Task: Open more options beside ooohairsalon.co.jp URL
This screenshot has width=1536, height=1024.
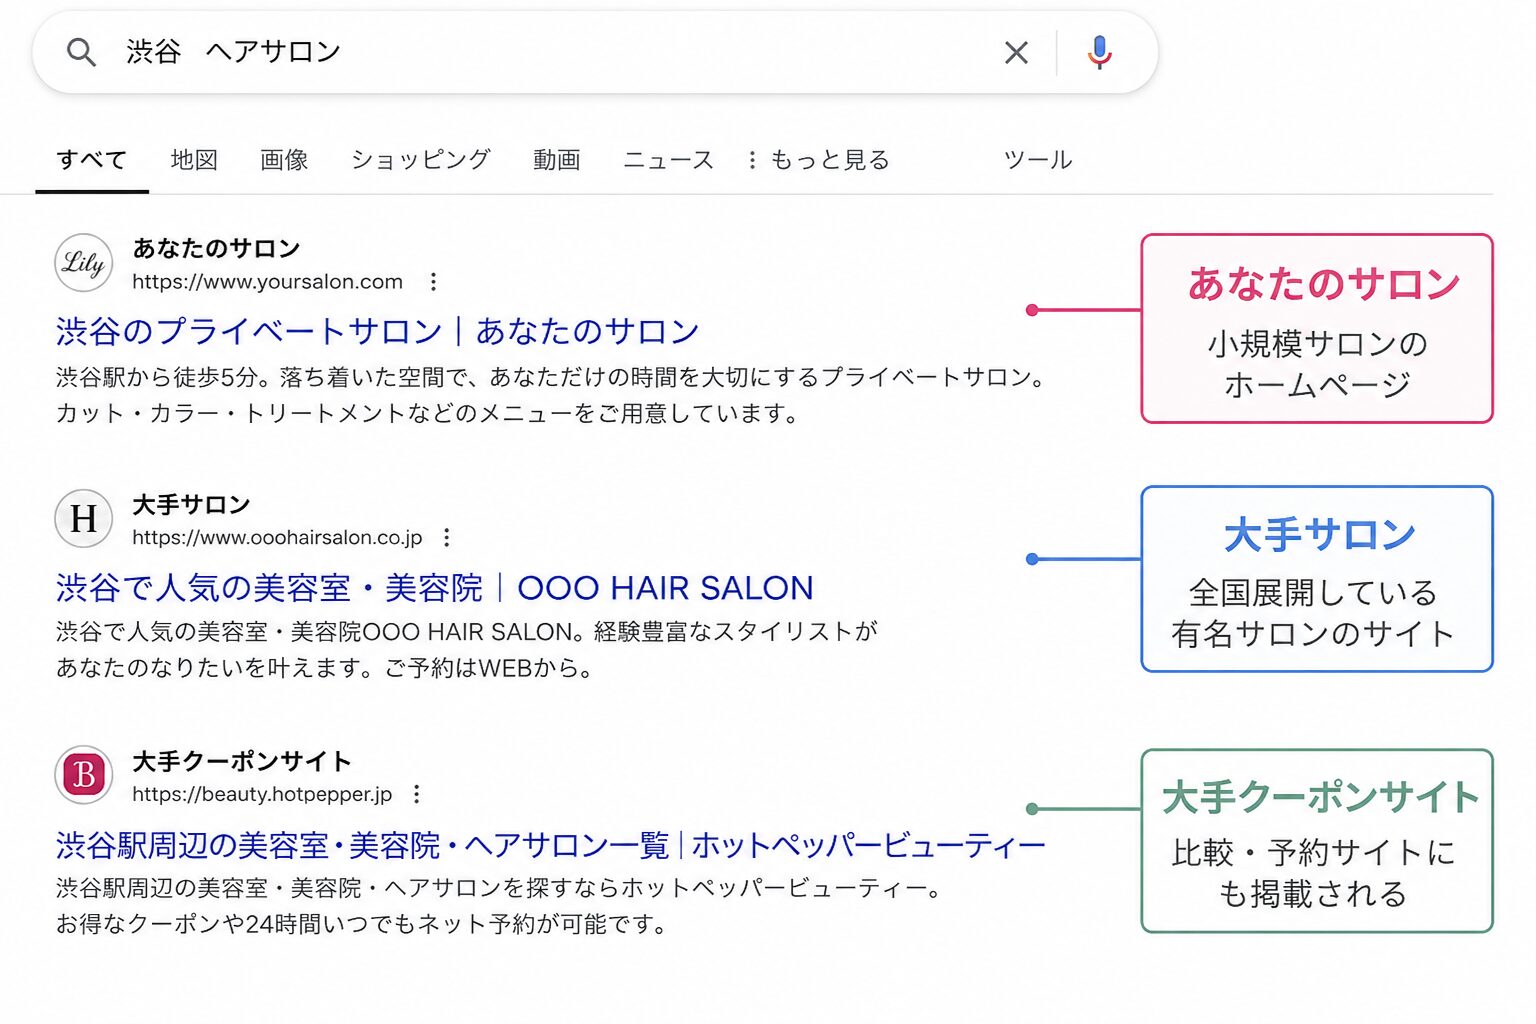Action: click(447, 538)
